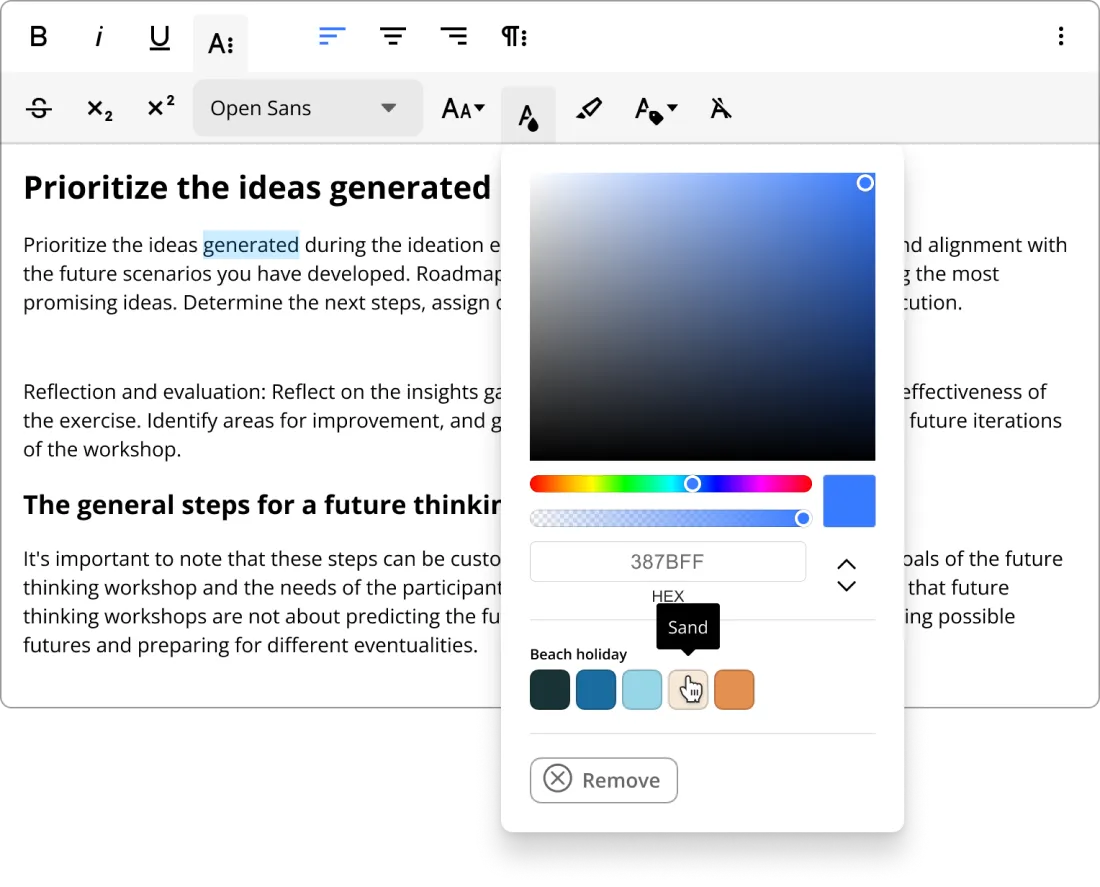Click the "Beach holiday" palette label
This screenshot has height=887, width=1100.
point(578,654)
